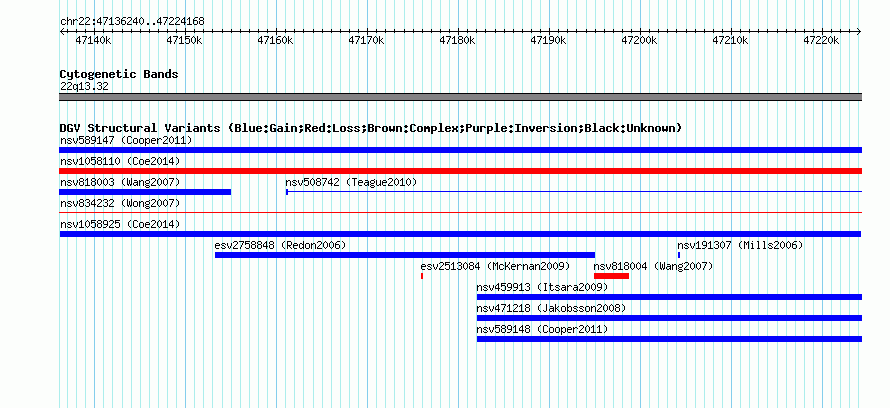The image size is (890, 408).
Task: Click the chr22:47136240..47224168 coordinates label
Action: (x=132, y=22)
